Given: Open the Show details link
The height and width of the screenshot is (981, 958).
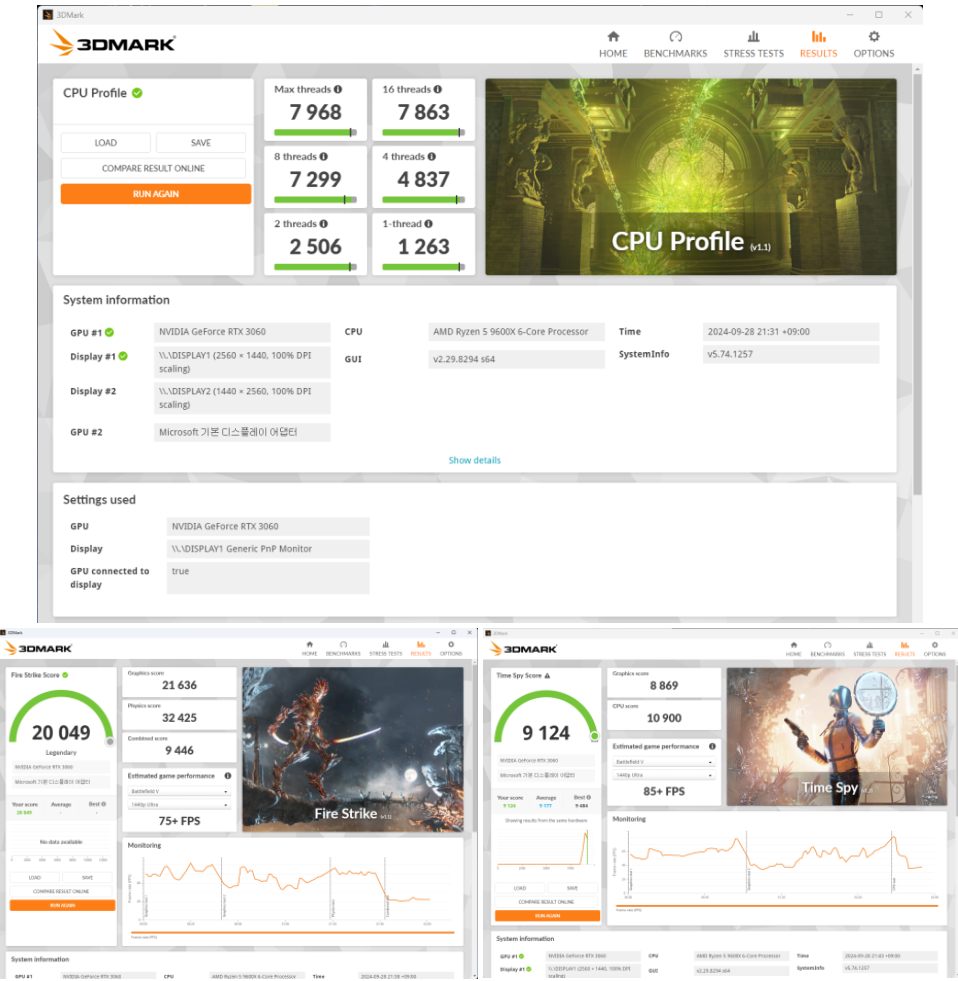Looking at the screenshot, I should pyautogui.click(x=474, y=460).
